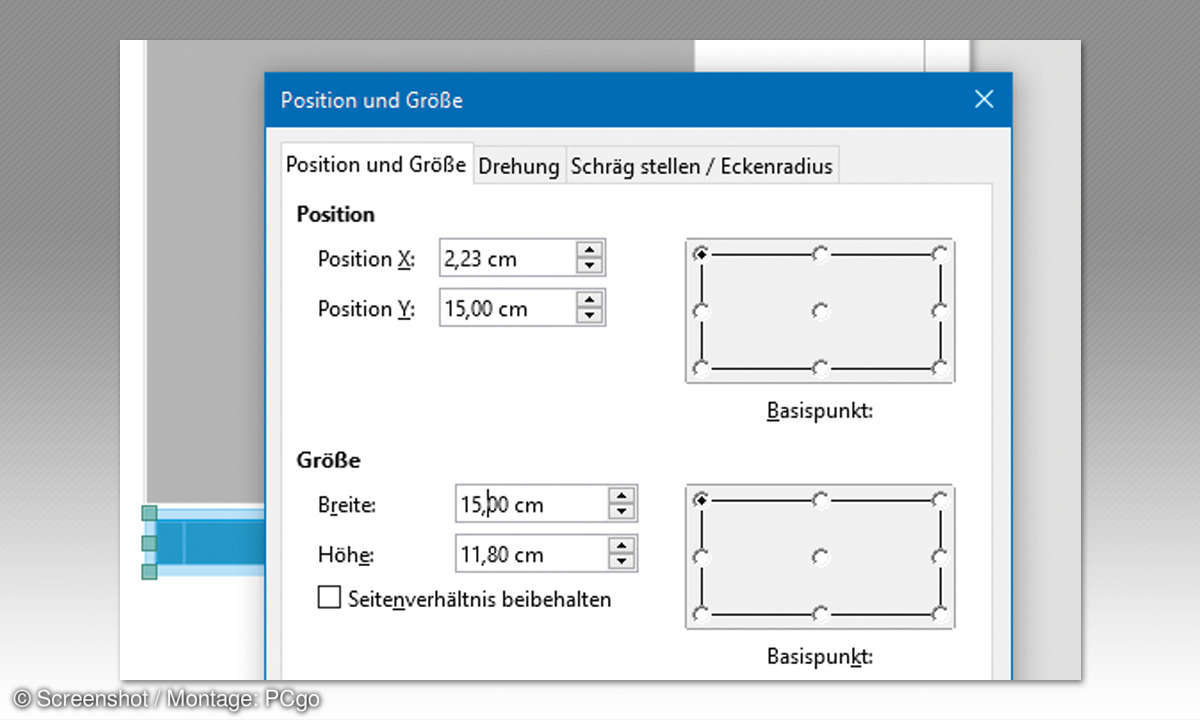Switch to the Drehung tab

[x=518, y=166]
